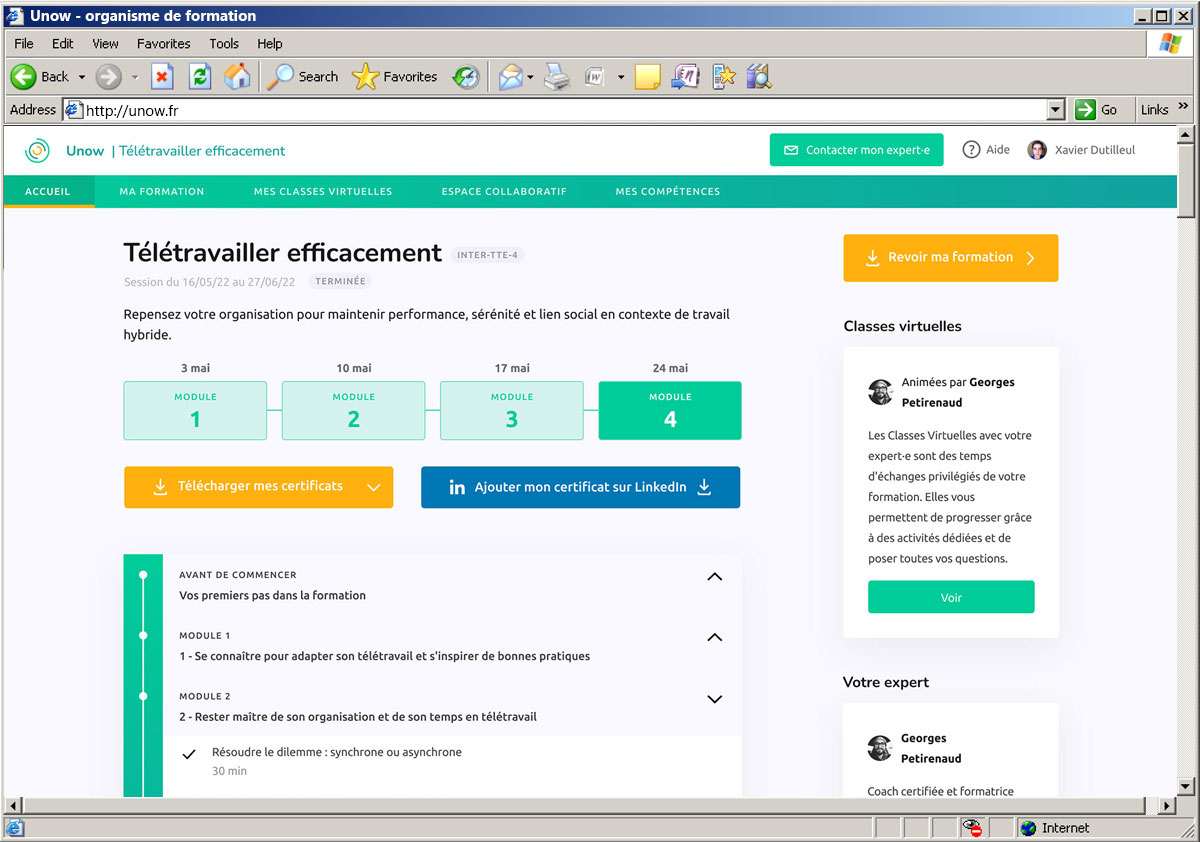Select the Module 4 progress step
Screen dimensions: 1200x842
click(x=670, y=411)
